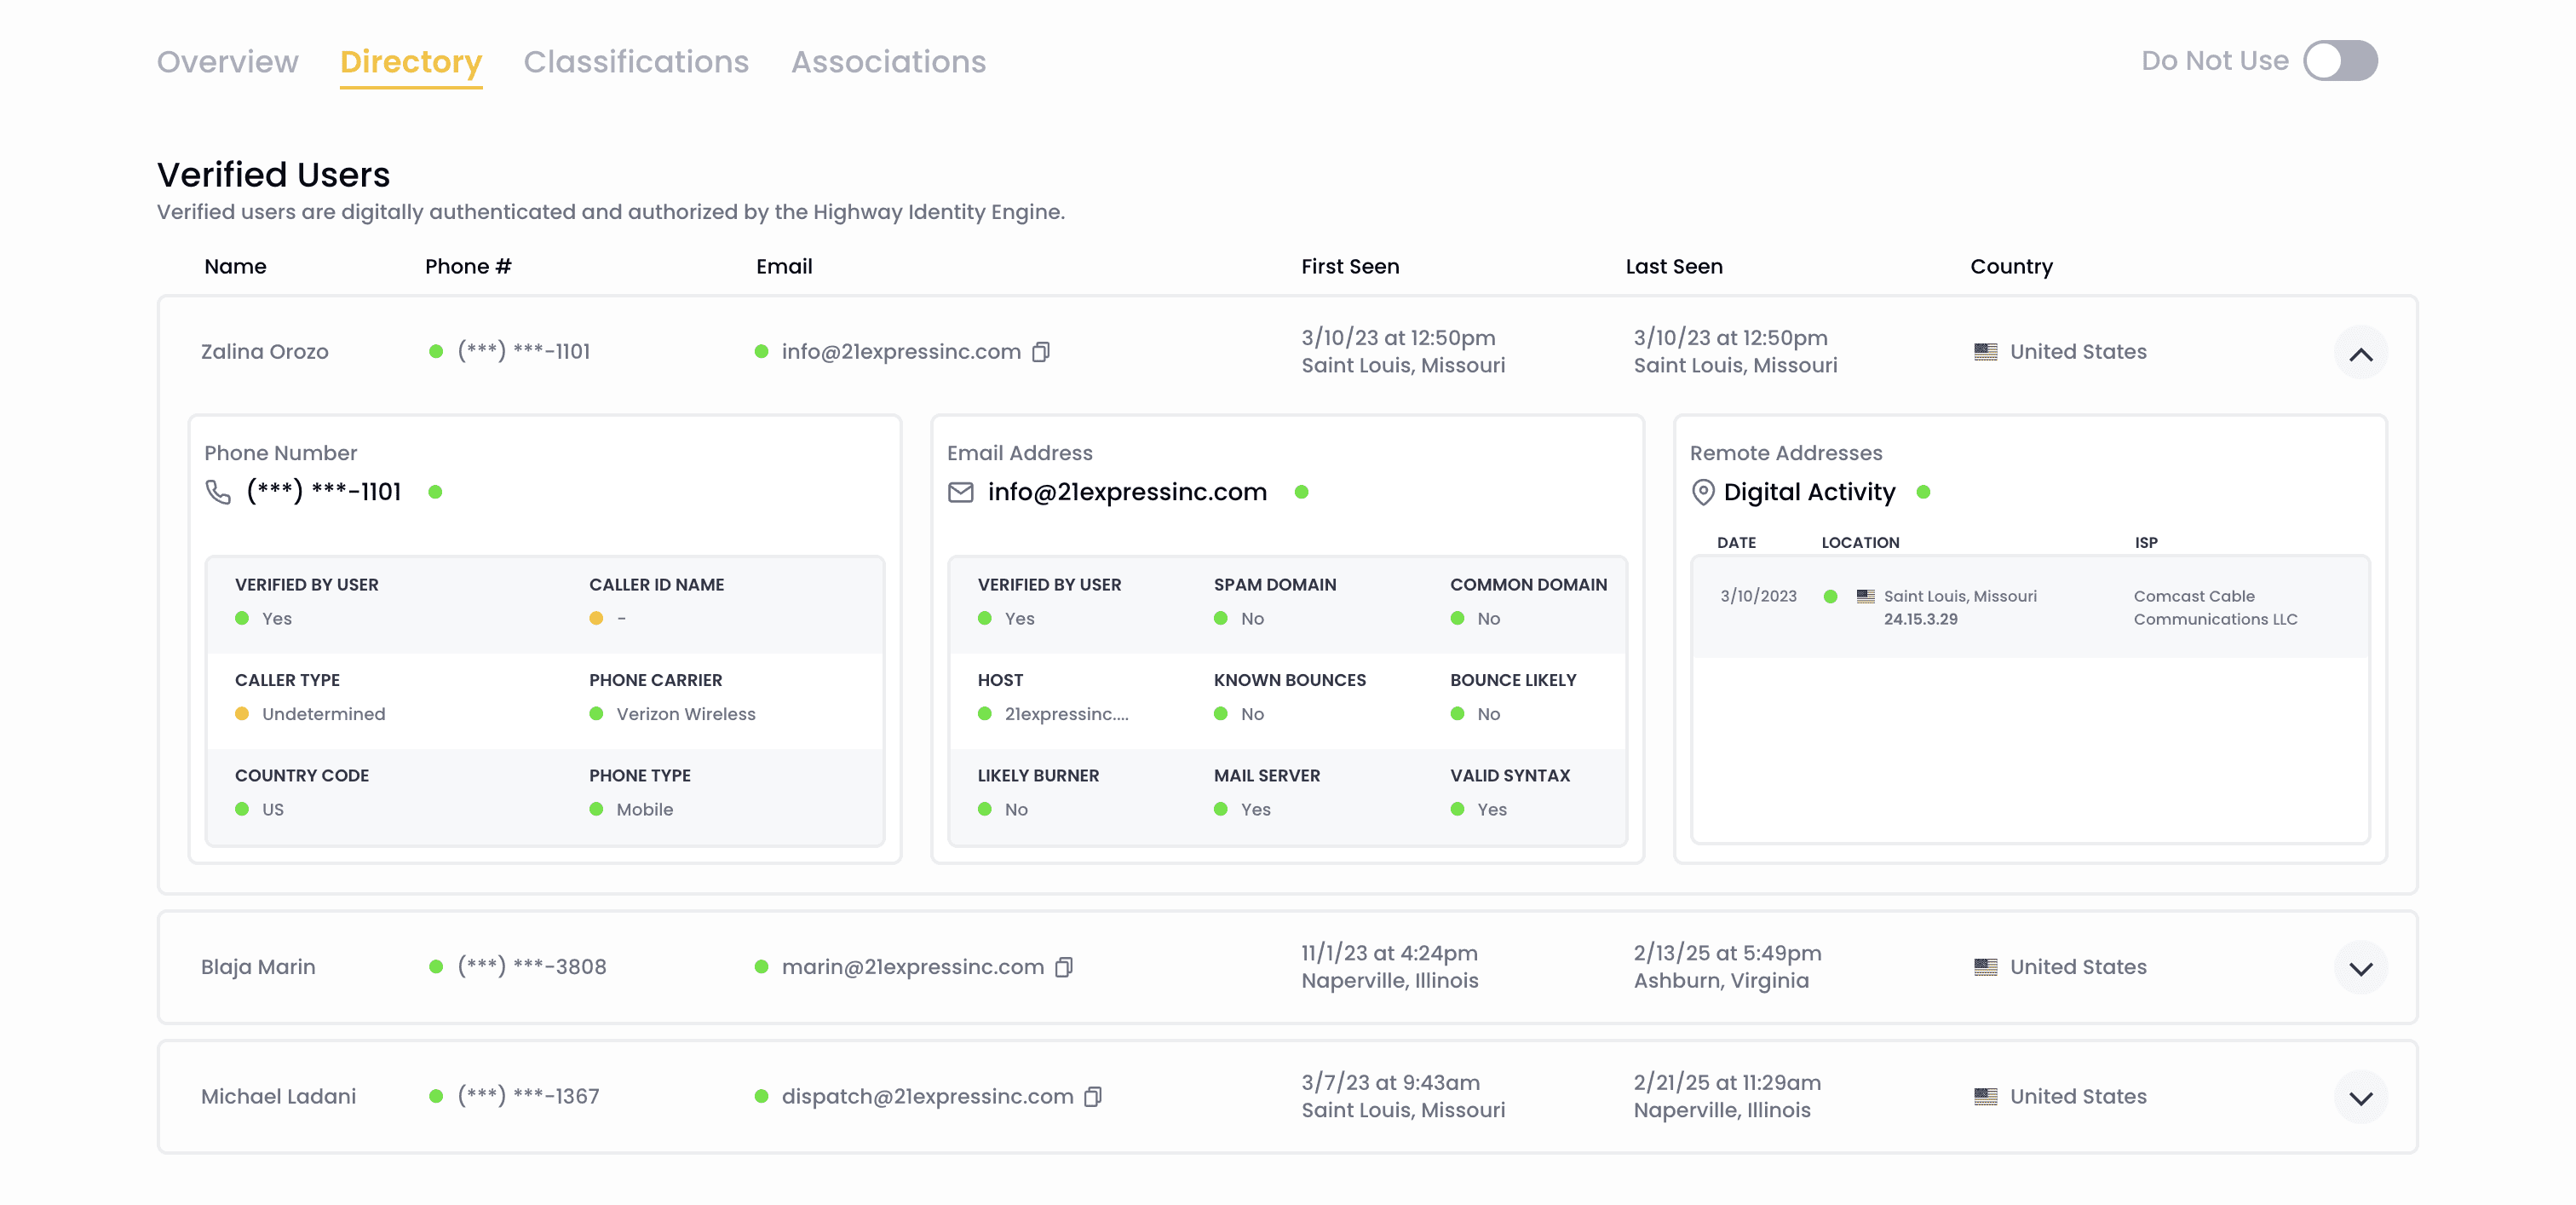Switch to the Overview tab

pyautogui.click(x=227, y=62)
